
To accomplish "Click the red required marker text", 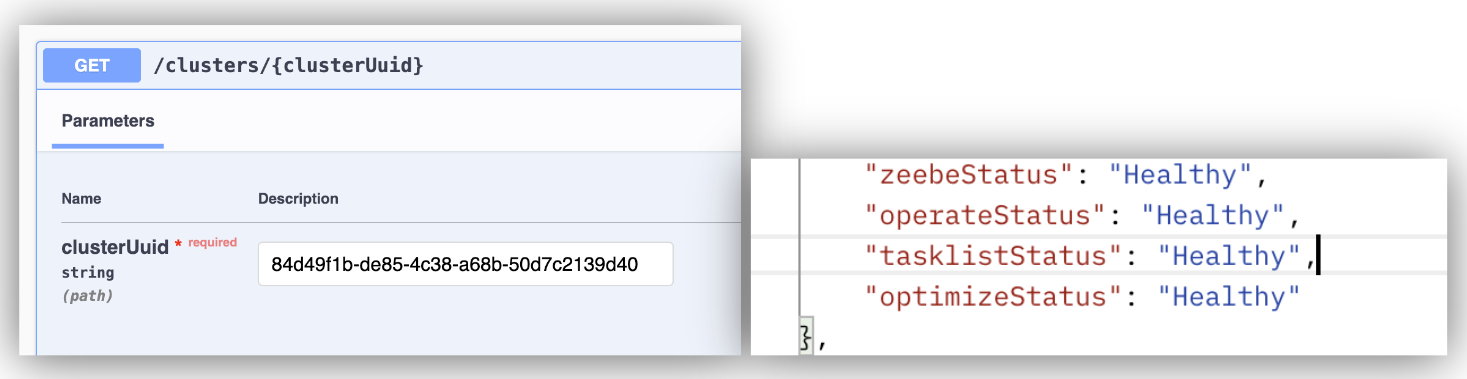I will click(212, 242).
